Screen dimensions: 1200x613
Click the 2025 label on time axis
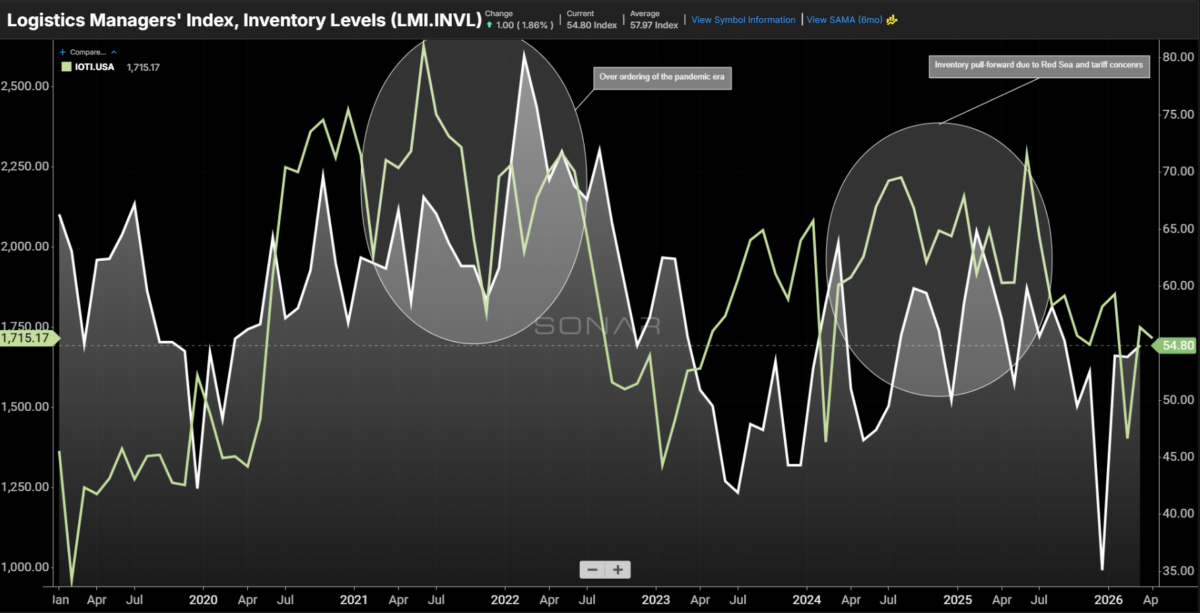click(x=957, y=601)
